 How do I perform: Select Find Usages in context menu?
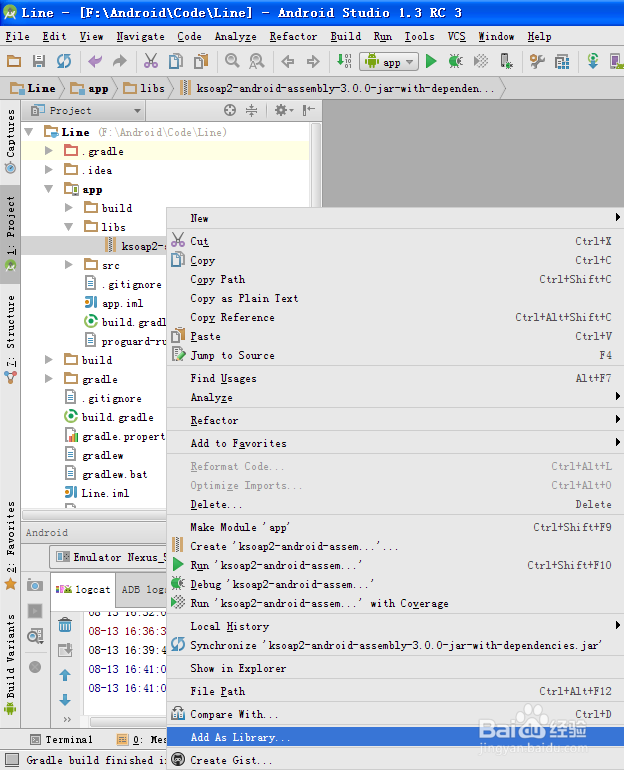click(395, 378)
